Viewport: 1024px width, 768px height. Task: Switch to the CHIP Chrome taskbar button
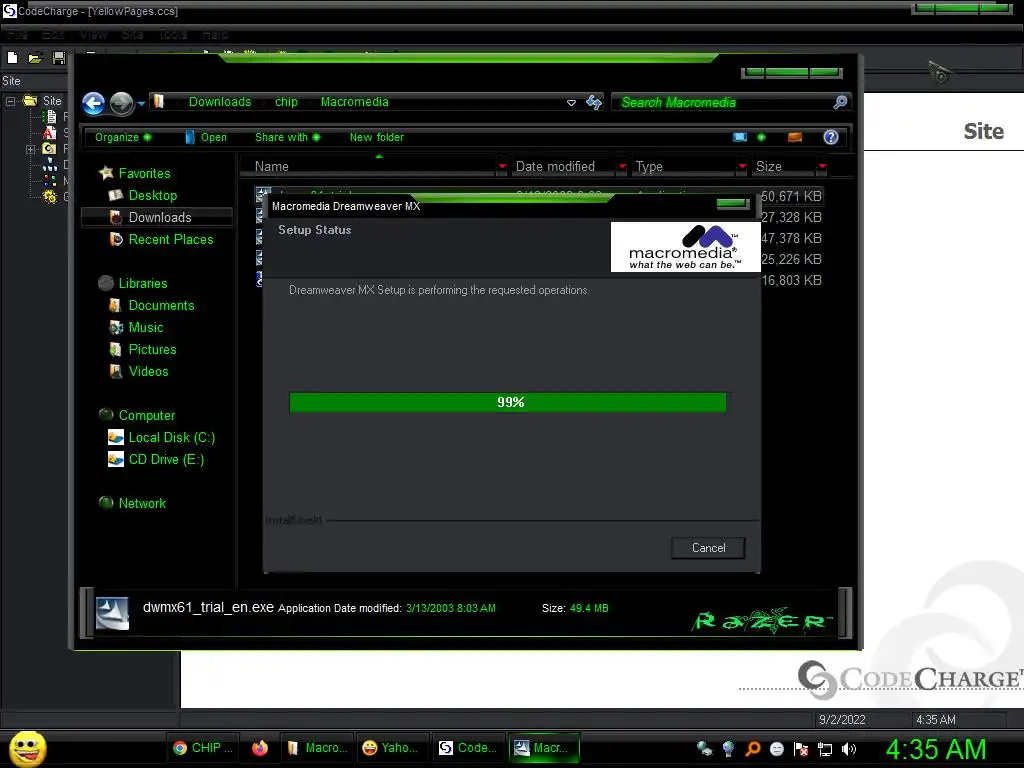coord(202,748)
